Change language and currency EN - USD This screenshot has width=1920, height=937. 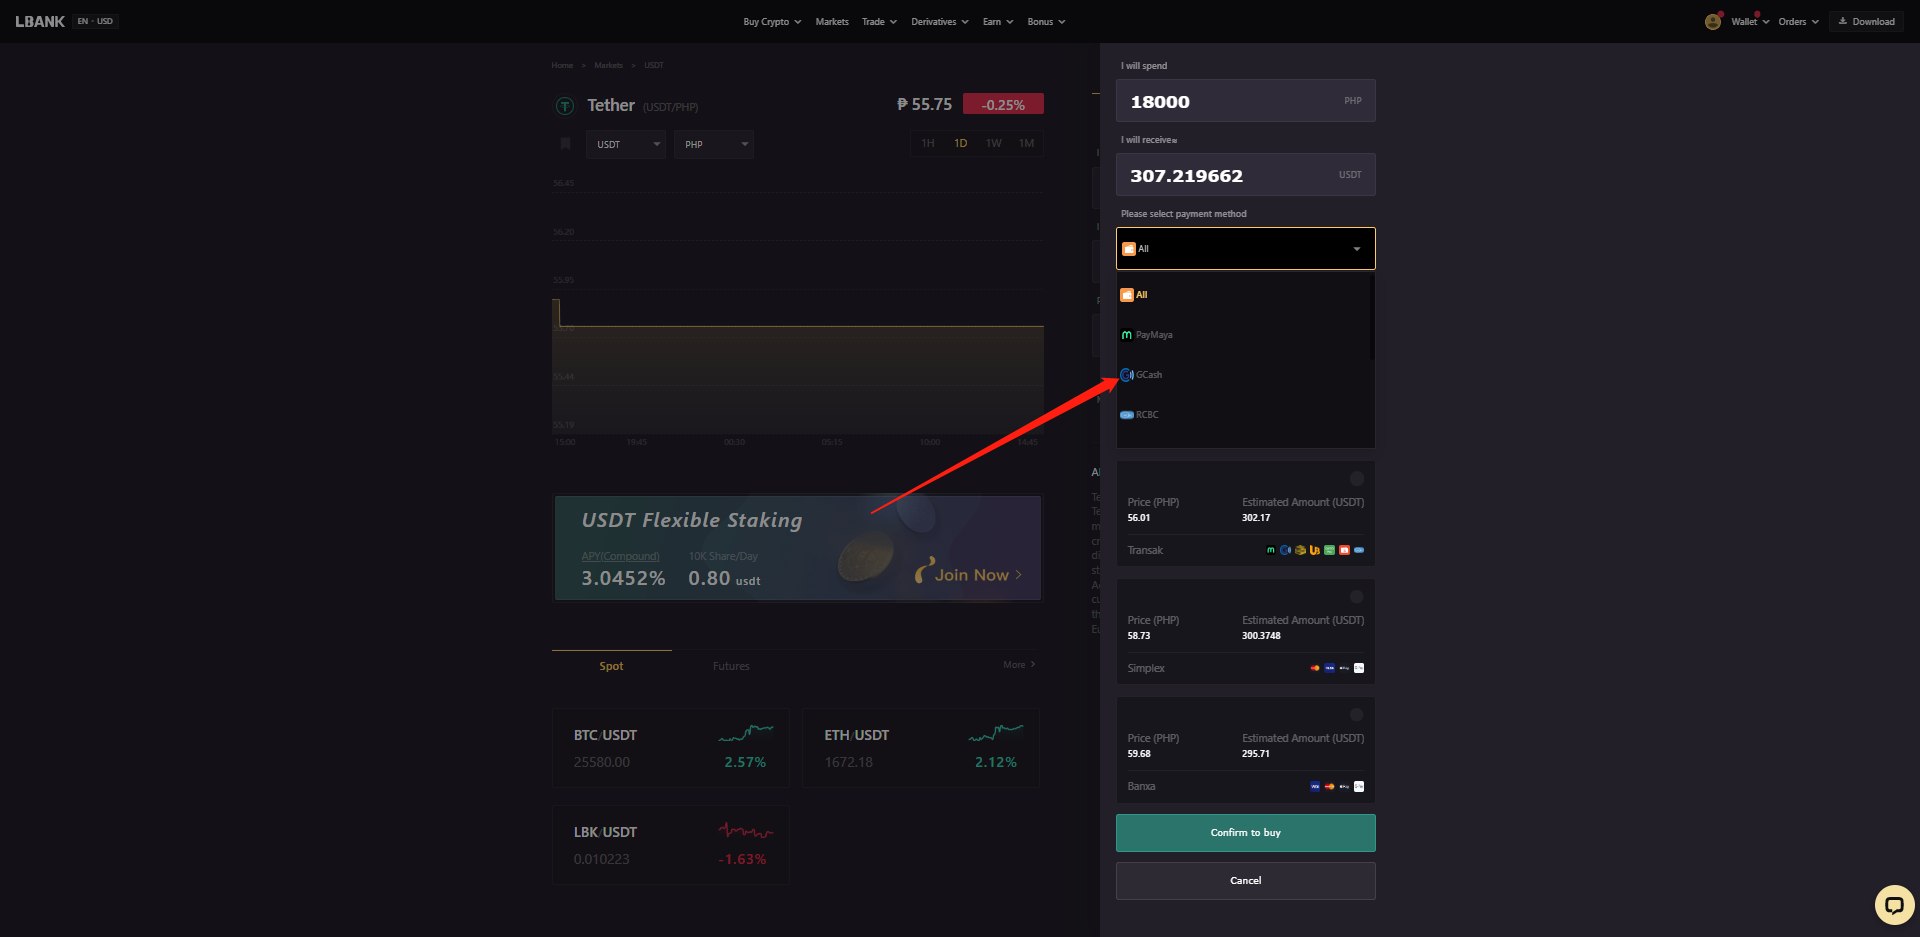[x=95, y=21]
